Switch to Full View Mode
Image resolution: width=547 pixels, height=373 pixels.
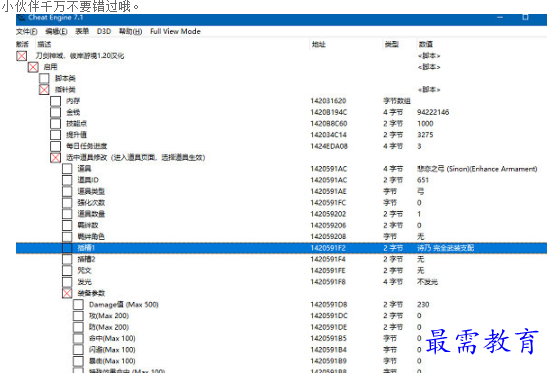tap(175, 31)
